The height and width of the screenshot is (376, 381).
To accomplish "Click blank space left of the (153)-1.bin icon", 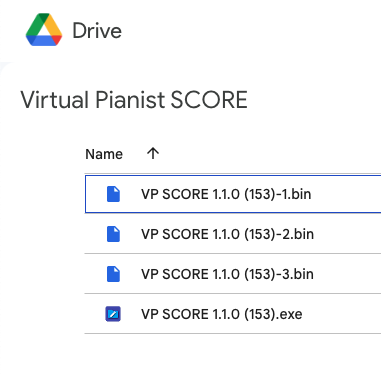I will click(x=95, y=194).
